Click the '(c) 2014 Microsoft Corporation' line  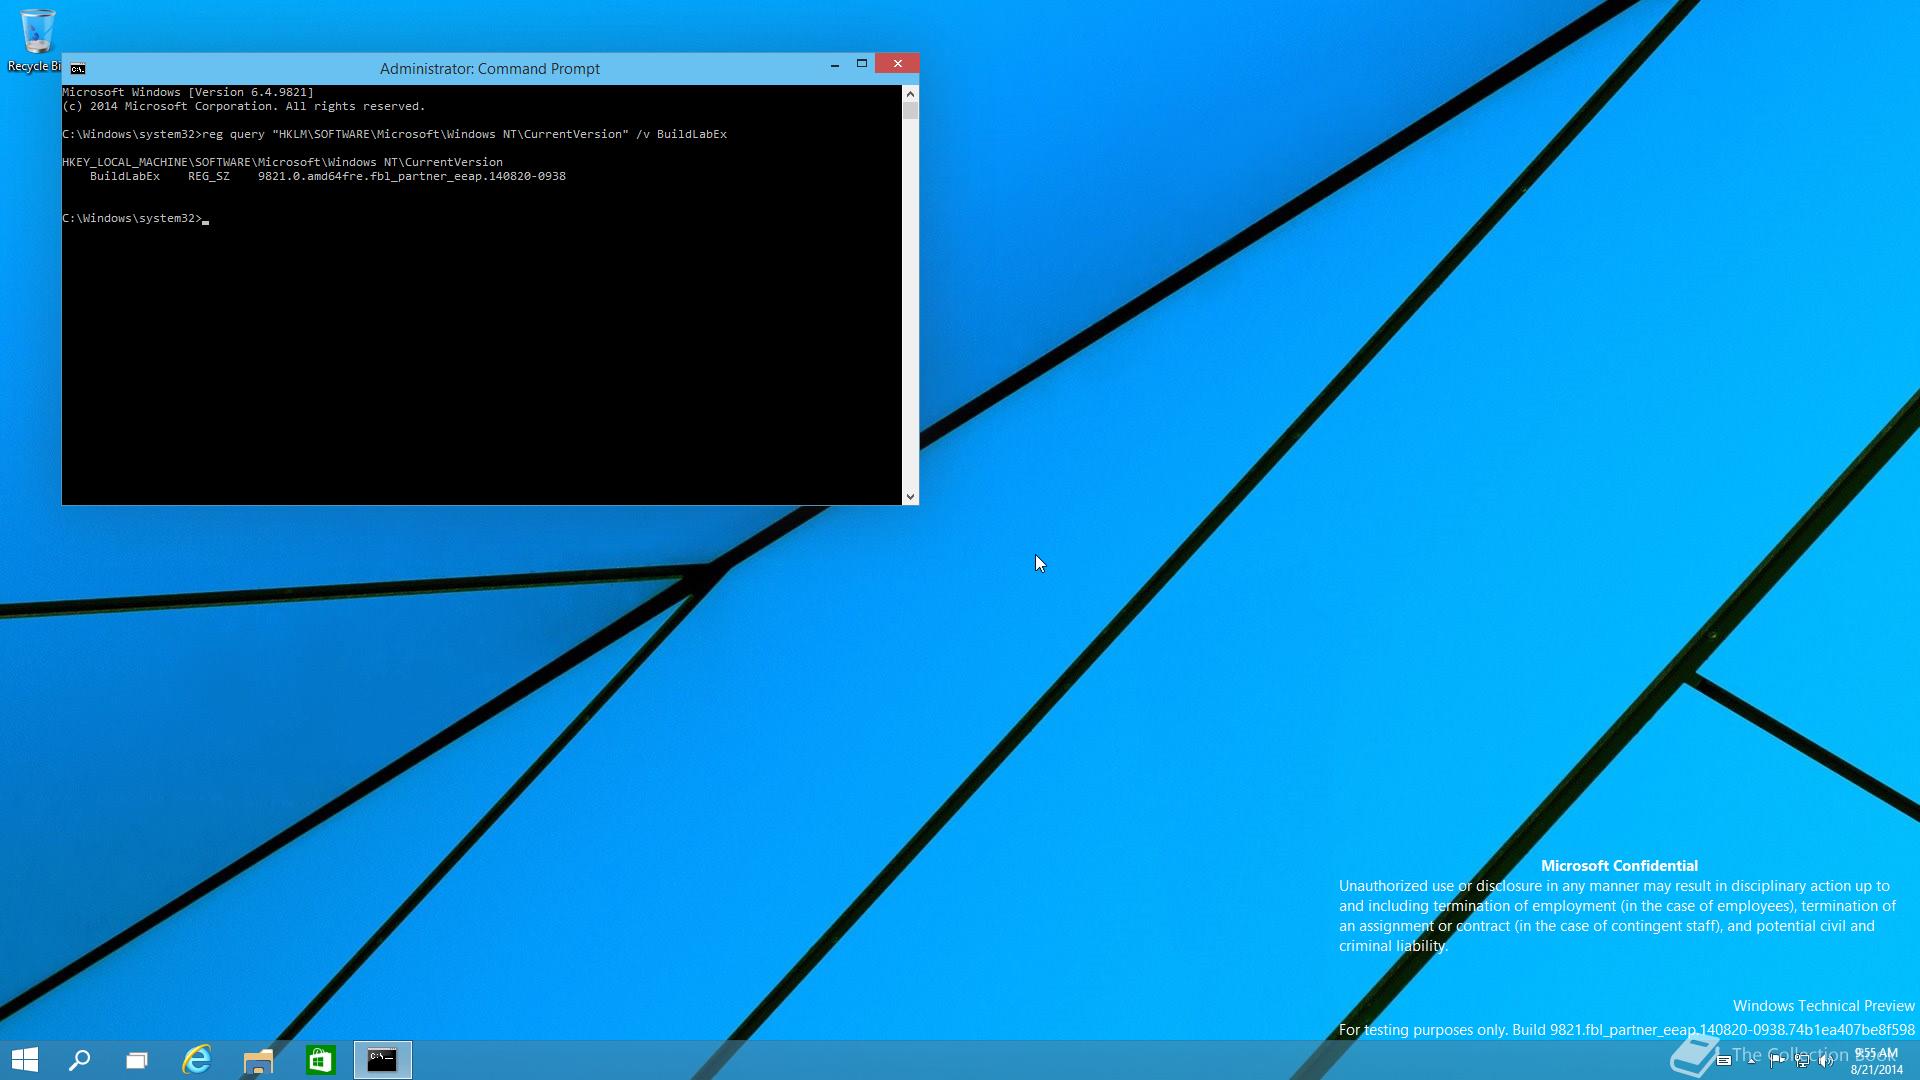243,106
